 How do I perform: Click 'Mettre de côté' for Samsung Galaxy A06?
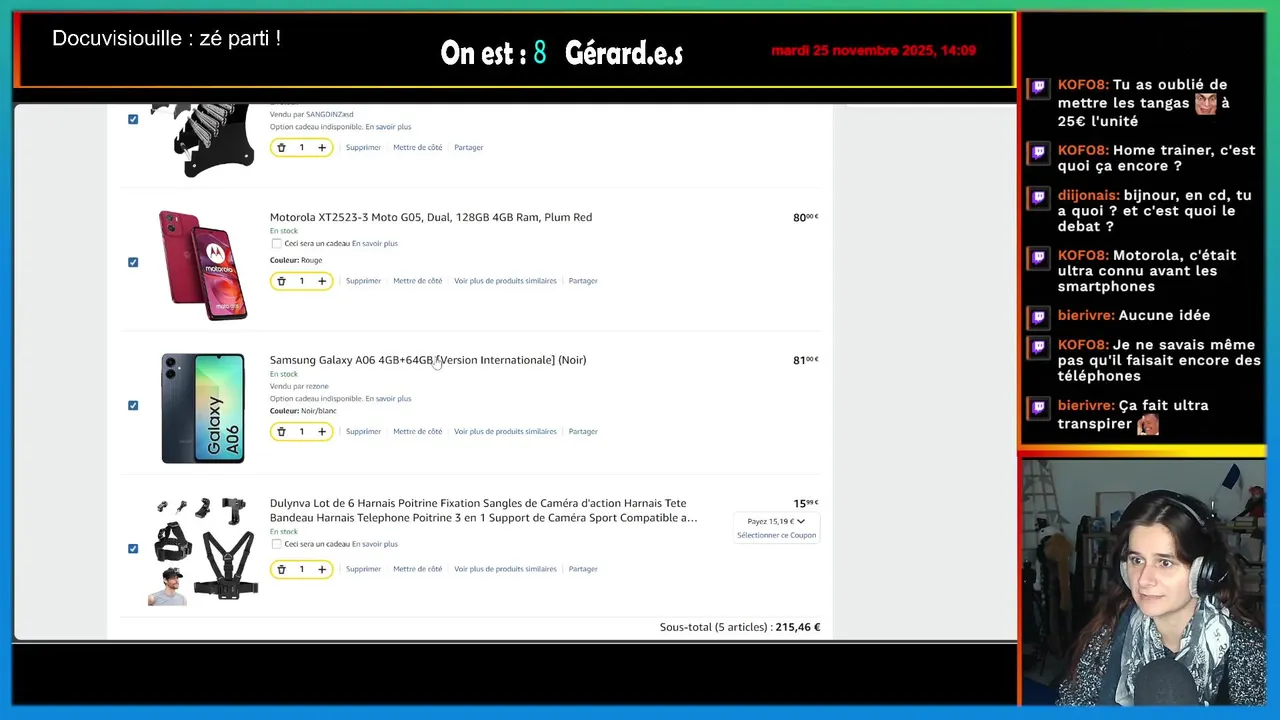pos(418,432)
